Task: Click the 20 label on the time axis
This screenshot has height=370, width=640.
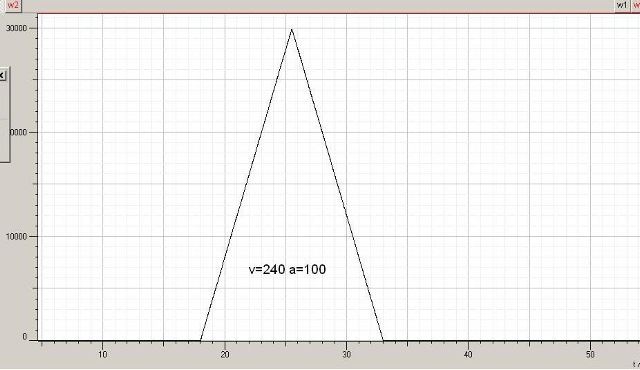Action: click(225, 354)
